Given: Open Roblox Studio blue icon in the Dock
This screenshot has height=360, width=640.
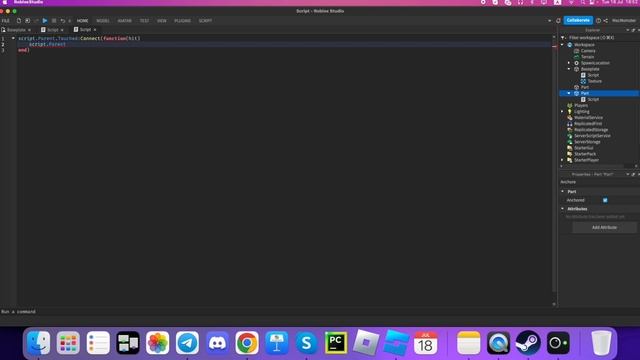Looking at the screenshot, I should tap(396, 343).
